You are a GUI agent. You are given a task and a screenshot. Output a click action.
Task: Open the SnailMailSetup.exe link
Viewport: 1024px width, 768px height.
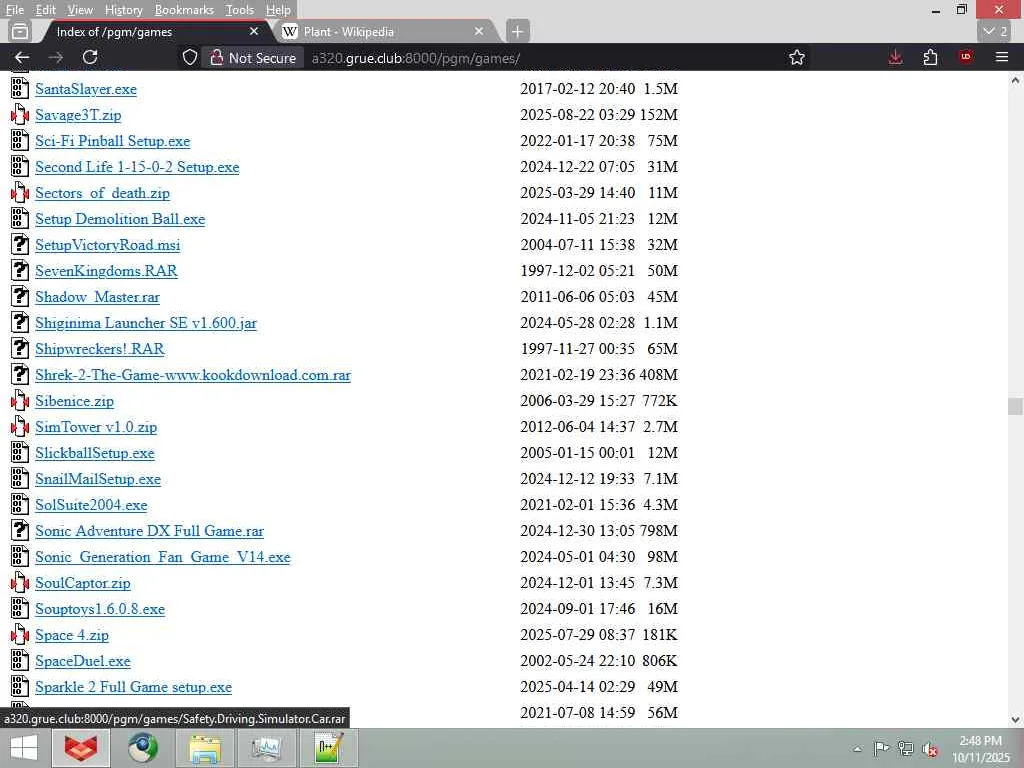click(98, 479)
